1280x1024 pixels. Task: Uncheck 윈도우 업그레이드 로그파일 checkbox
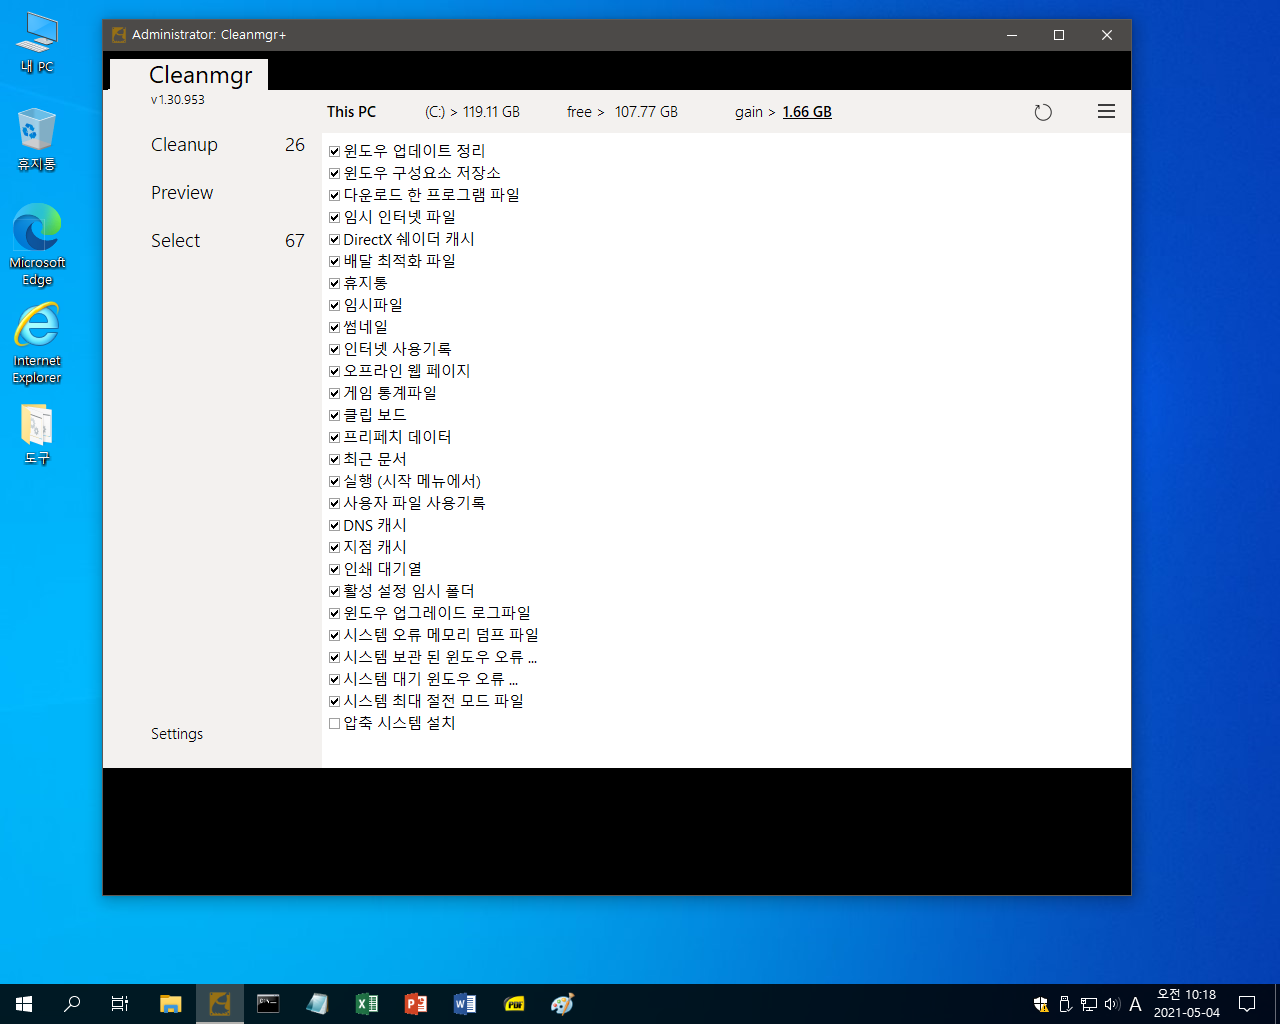coord(335,614)
